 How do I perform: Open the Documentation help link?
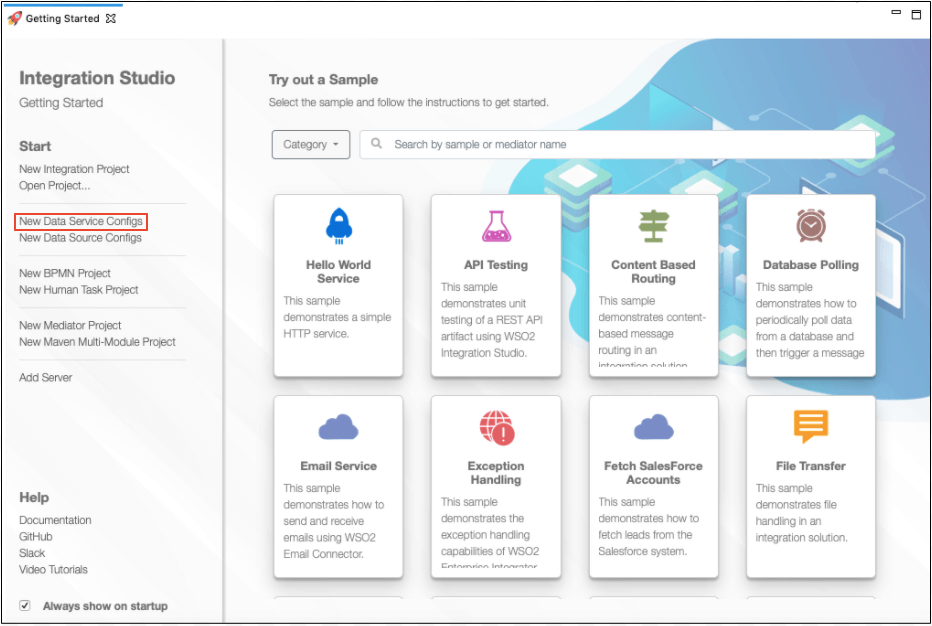click(55, 520)
